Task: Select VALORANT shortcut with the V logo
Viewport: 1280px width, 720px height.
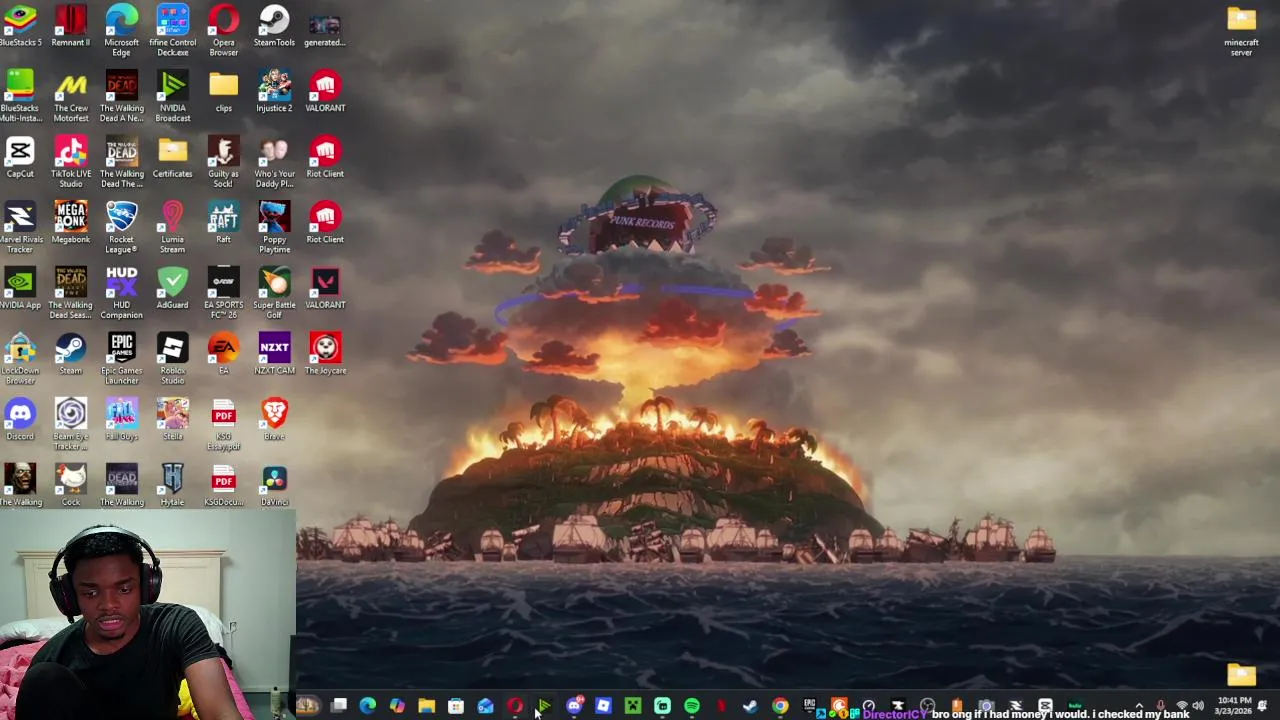Action: (325, 289)
